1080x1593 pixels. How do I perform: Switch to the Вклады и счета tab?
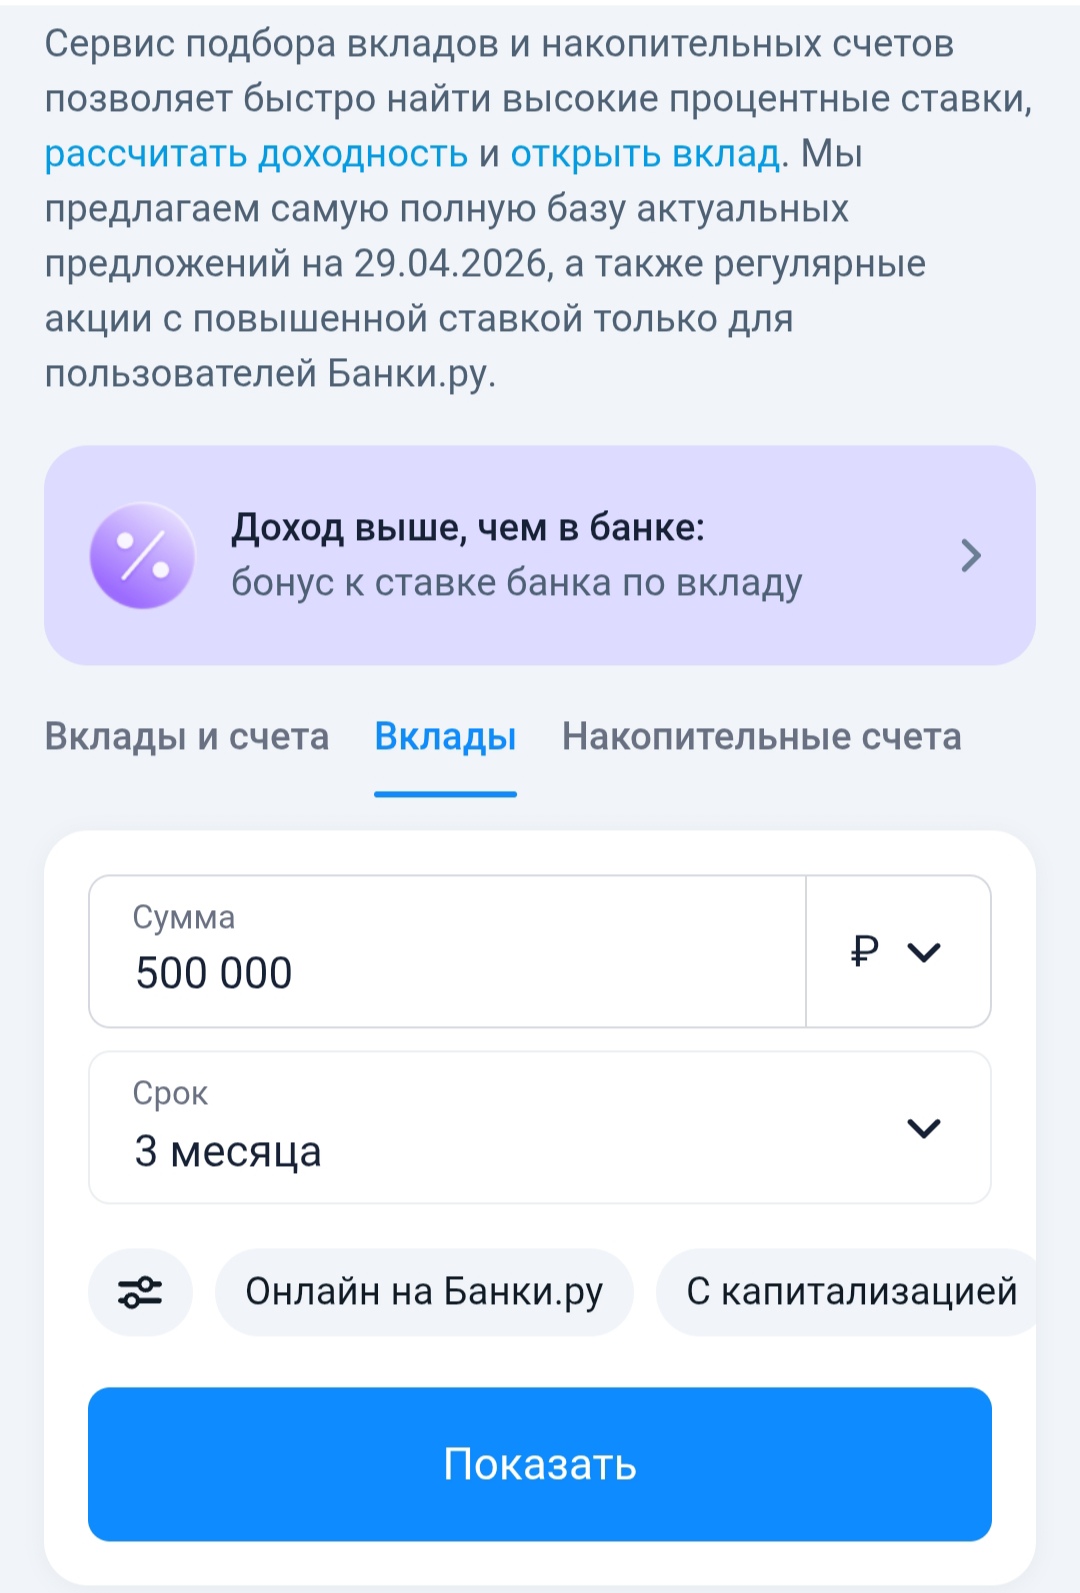(187, 737)
